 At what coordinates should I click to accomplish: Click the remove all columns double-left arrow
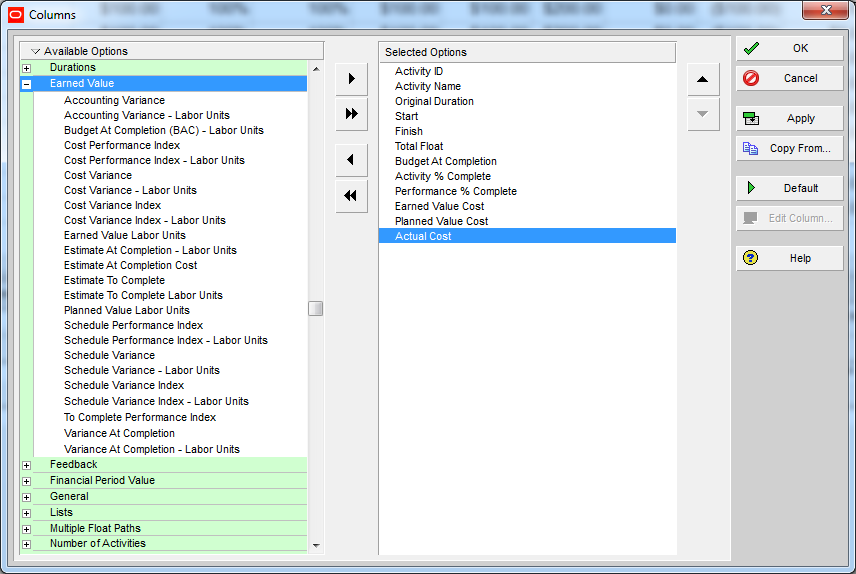351,196
